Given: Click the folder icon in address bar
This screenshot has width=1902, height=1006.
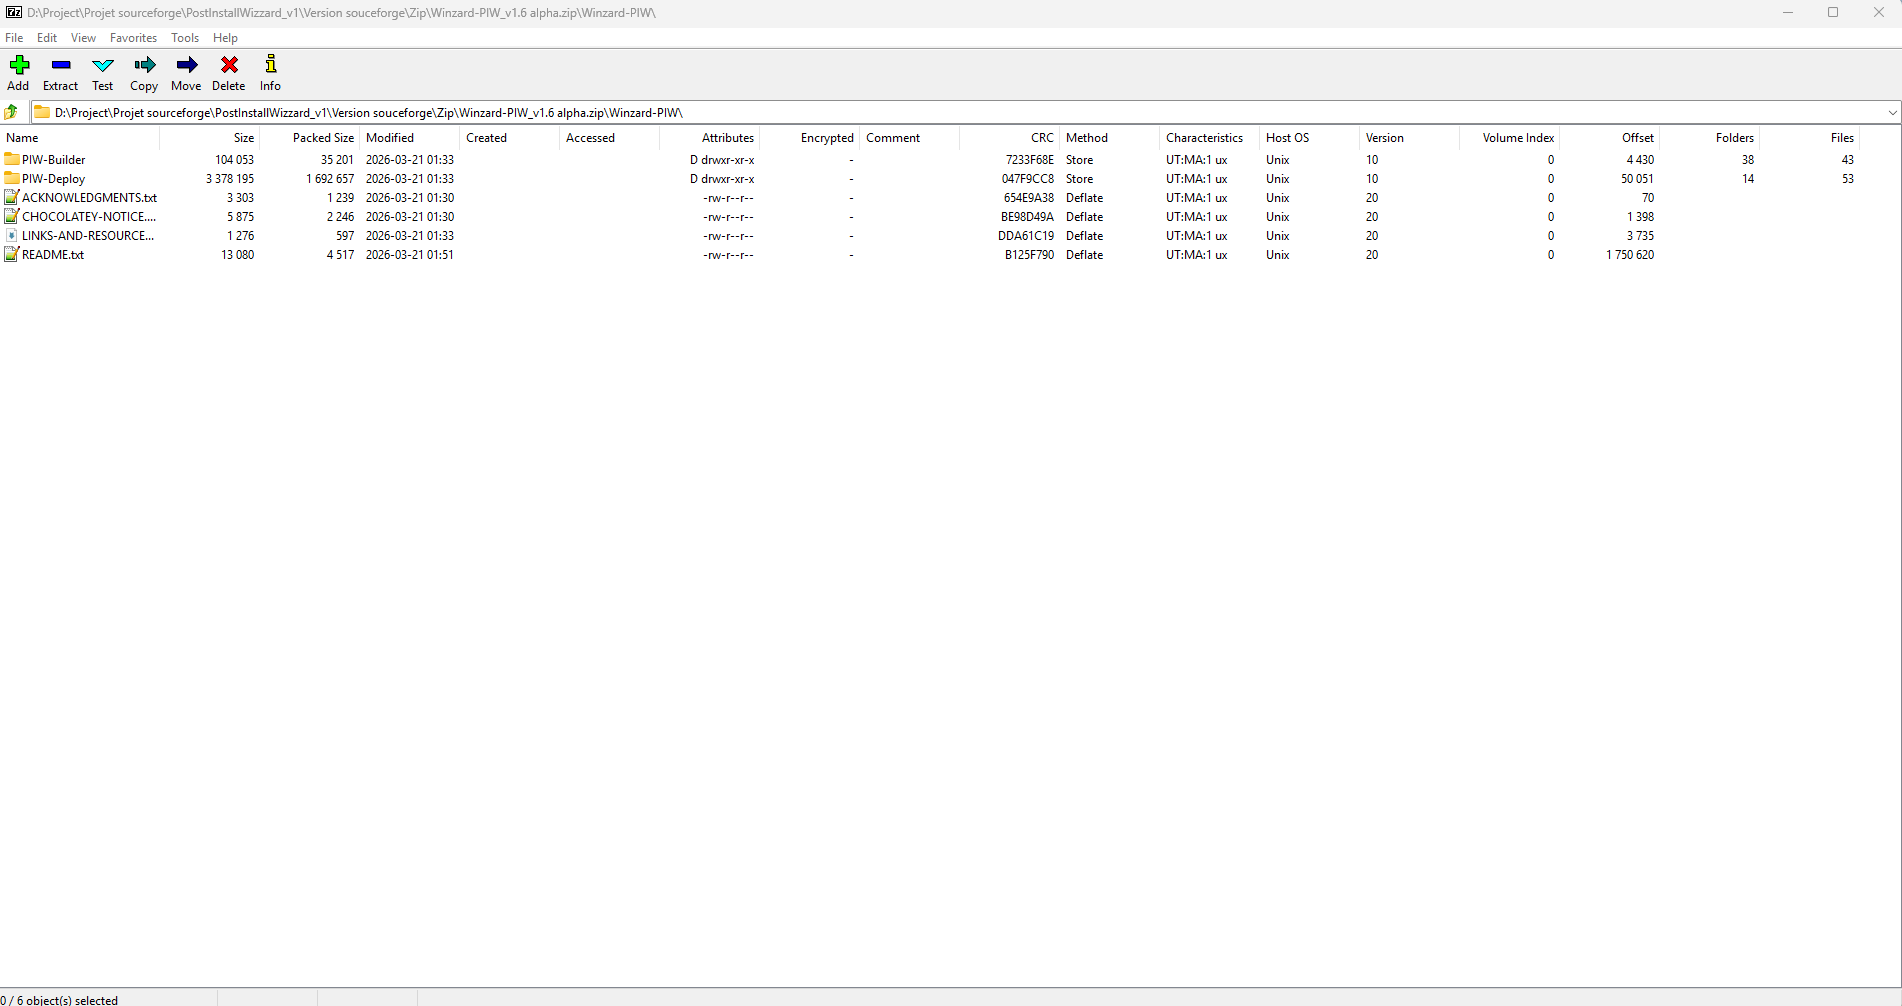Looking at the screenshot, I should [x=43, y=112].
